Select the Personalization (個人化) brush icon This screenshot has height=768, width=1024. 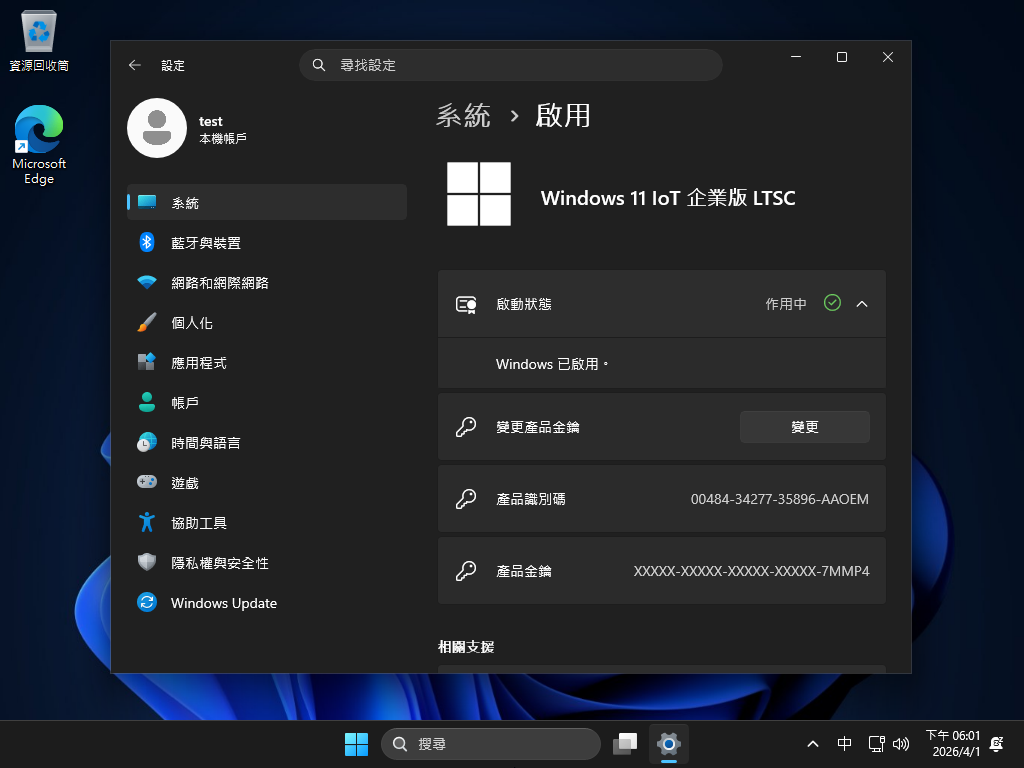coord(147,323)
